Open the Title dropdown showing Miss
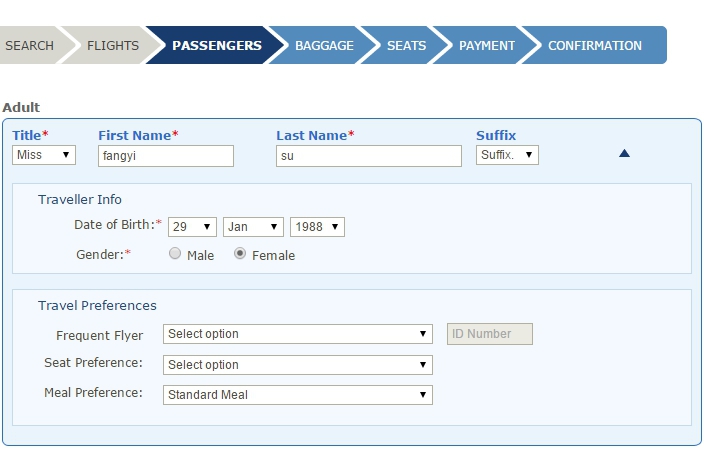Screen dimensions: 707x455 [44, 155]
